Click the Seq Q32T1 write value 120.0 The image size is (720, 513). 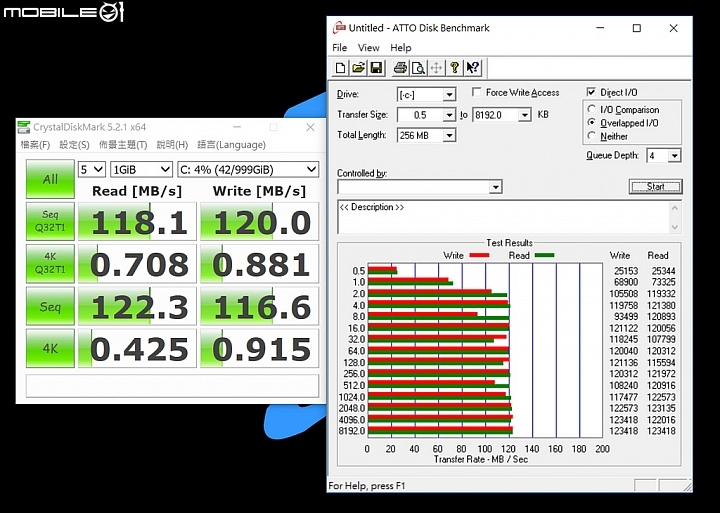coord(259,221)
